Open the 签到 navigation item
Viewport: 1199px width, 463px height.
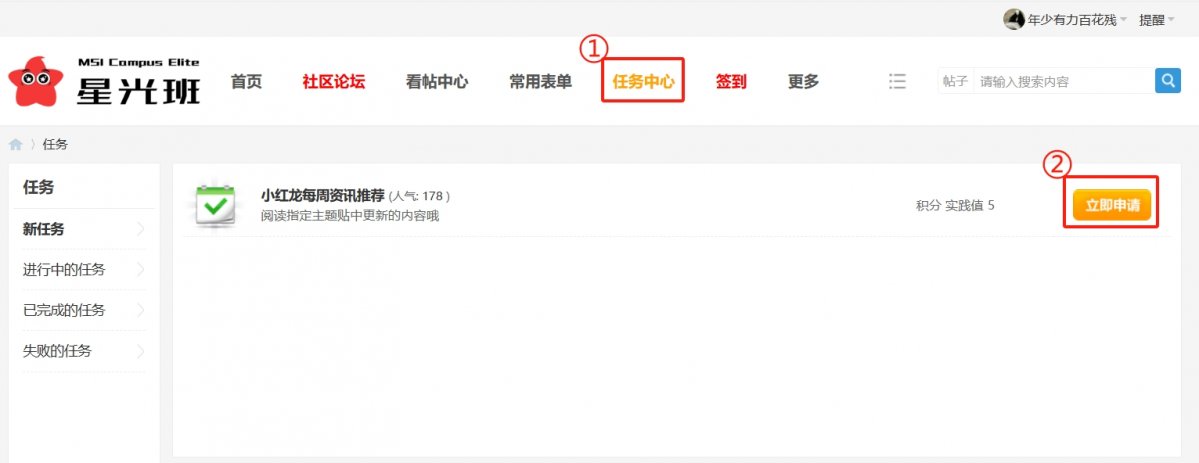731,81
